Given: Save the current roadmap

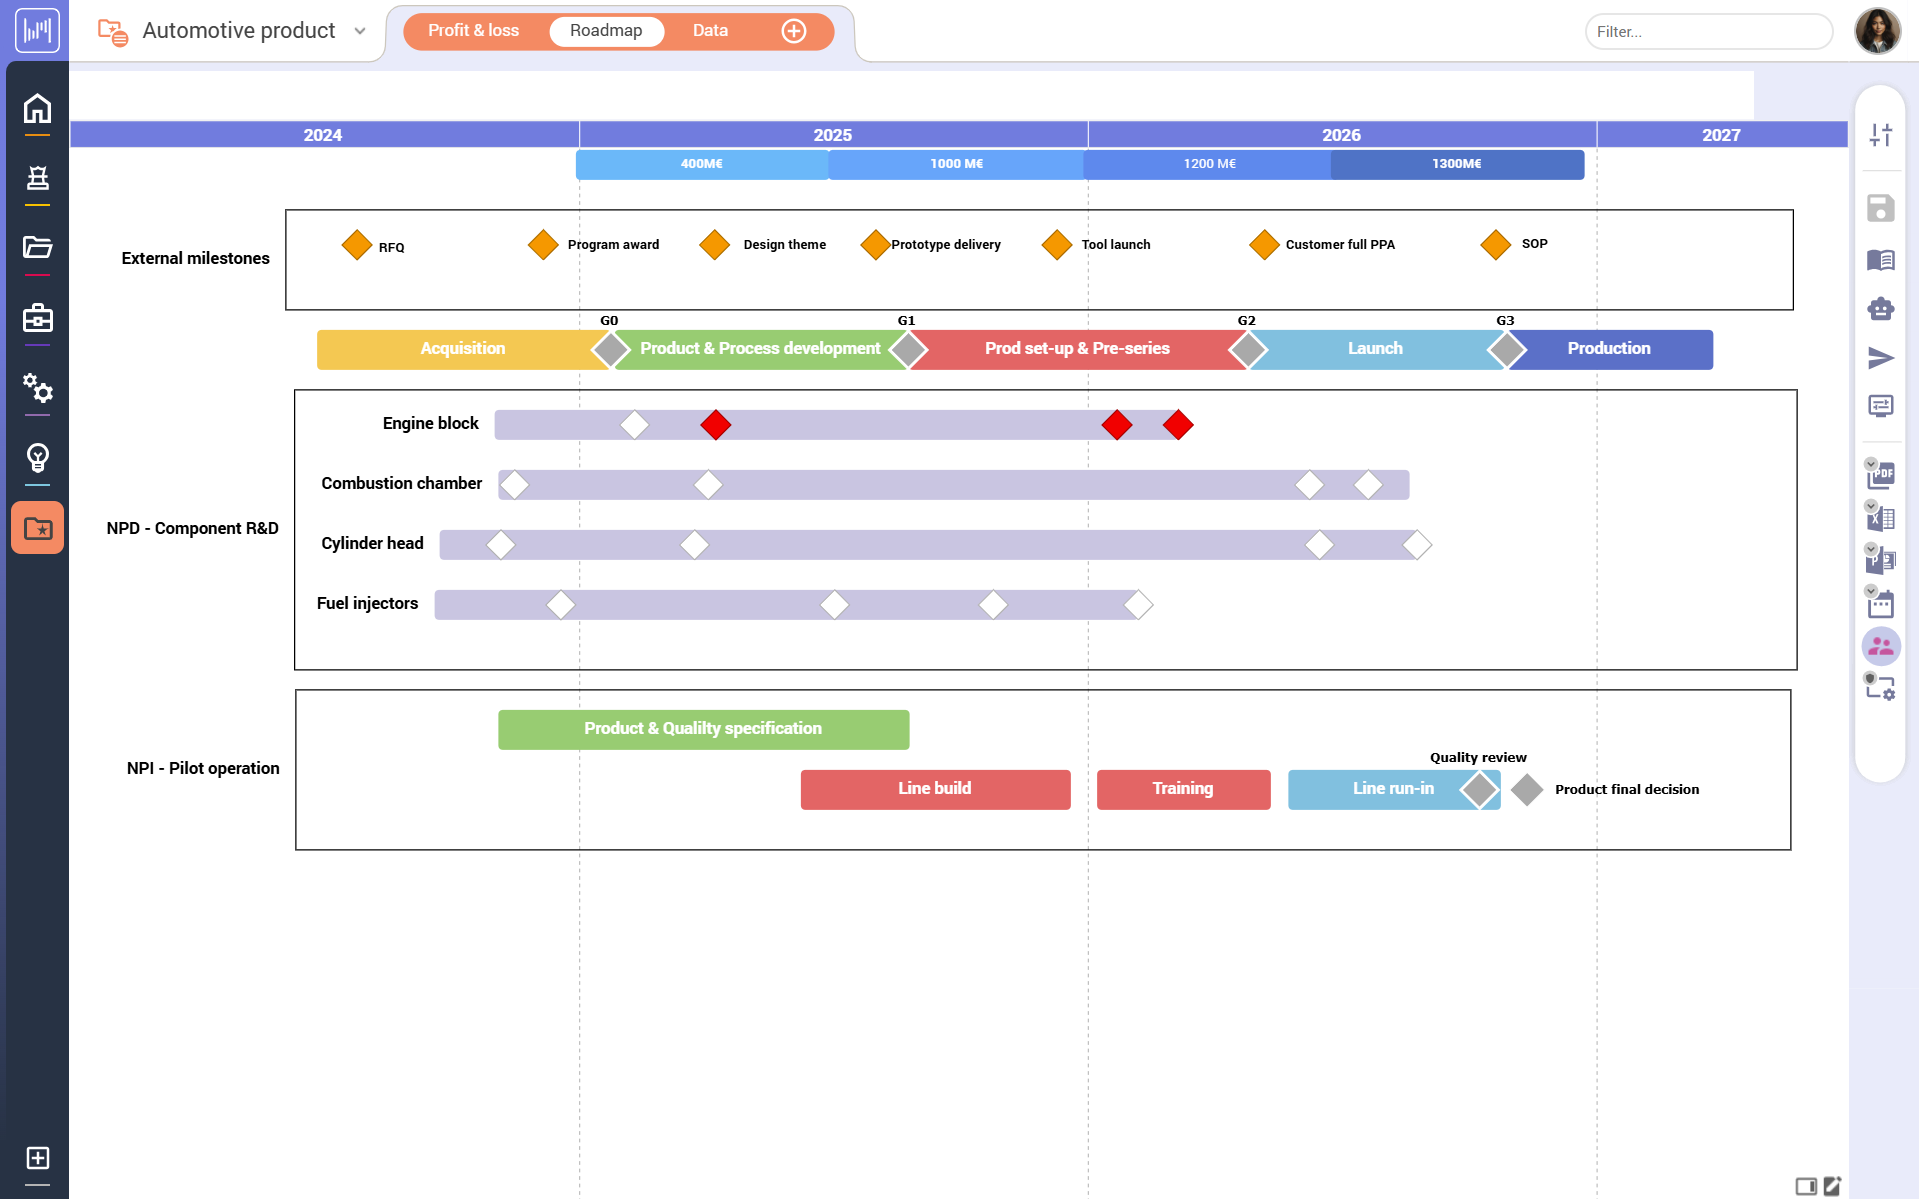Looking at the screenshot, I should [x=1881, y=208].
